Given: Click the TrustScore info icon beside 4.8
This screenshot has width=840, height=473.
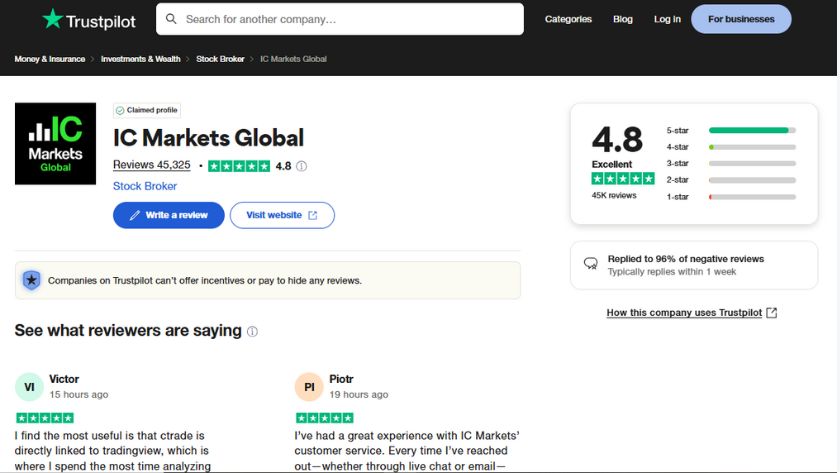Looking at the screenshot, I should [x=302, y=166].
